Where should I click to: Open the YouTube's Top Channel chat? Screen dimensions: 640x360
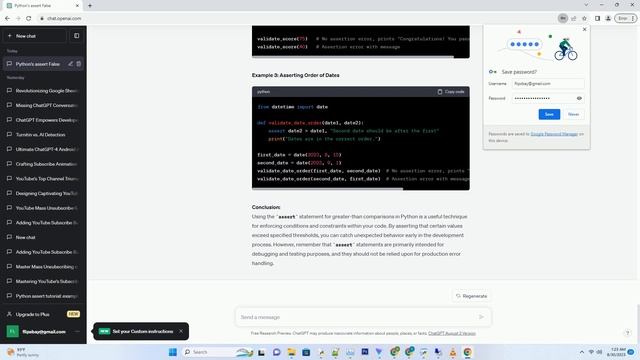pyautogui.click(x=43, y=179)
